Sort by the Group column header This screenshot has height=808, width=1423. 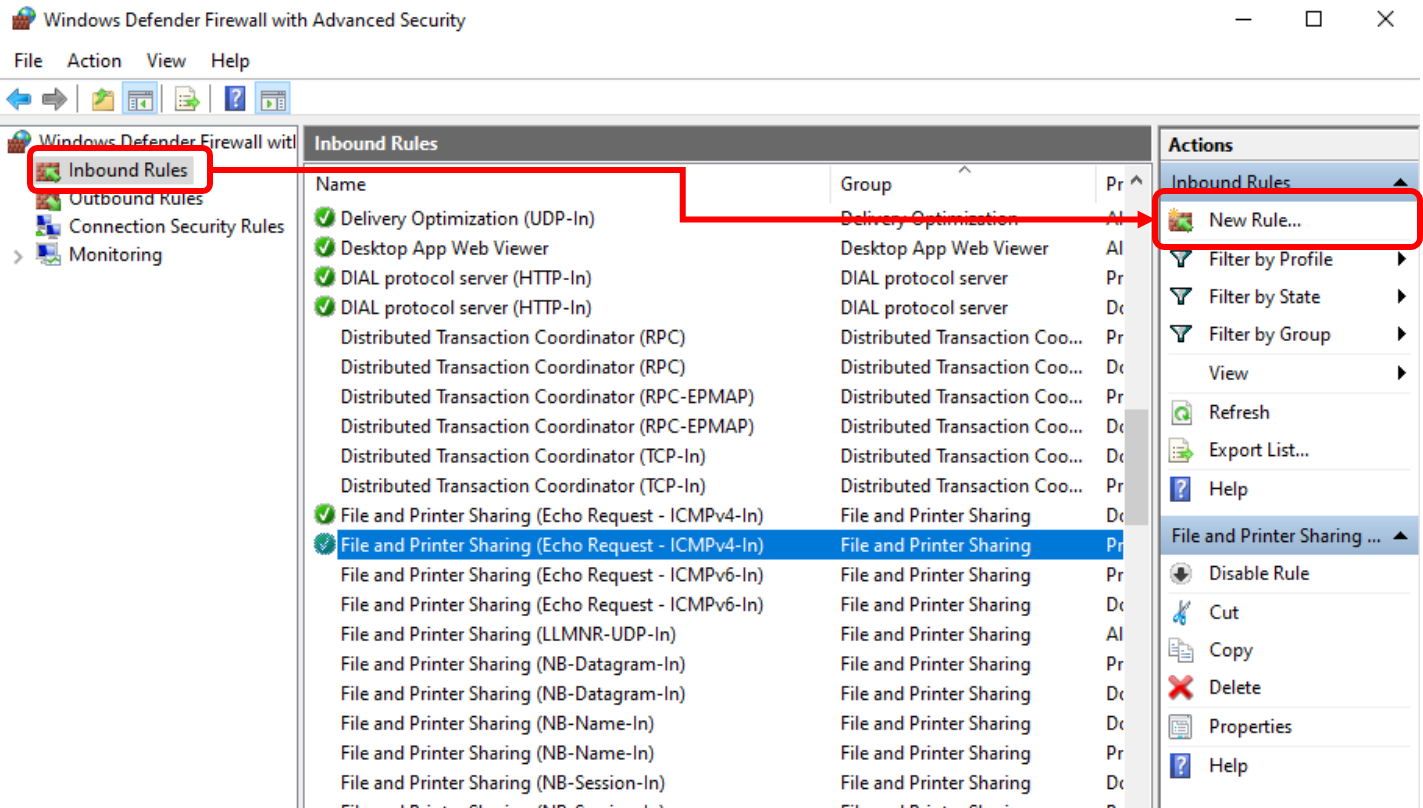click(x=963, y=184)
